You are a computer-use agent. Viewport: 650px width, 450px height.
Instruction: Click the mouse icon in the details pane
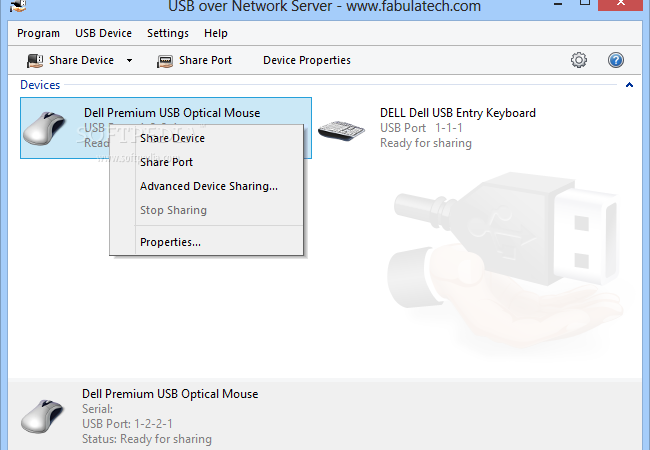point(43,416)
